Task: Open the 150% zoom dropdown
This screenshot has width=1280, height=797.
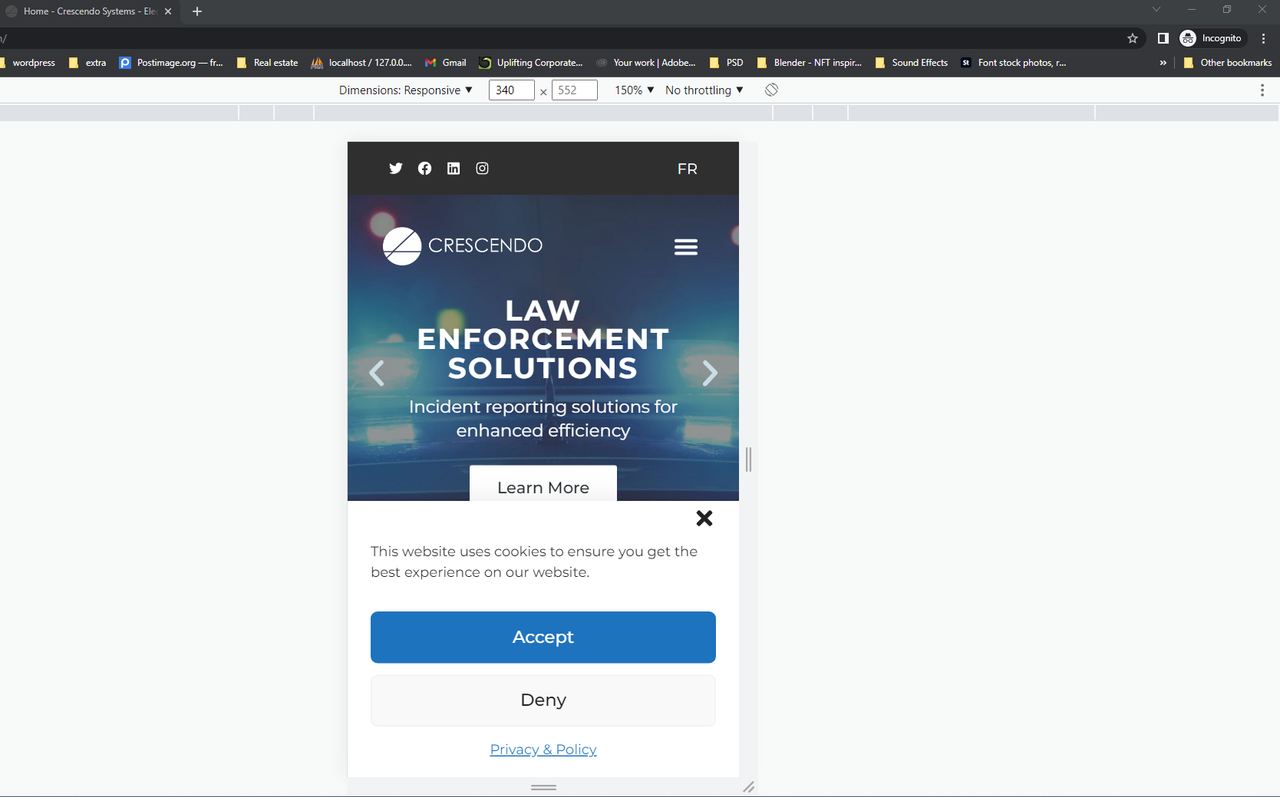Action: [635, 90]
